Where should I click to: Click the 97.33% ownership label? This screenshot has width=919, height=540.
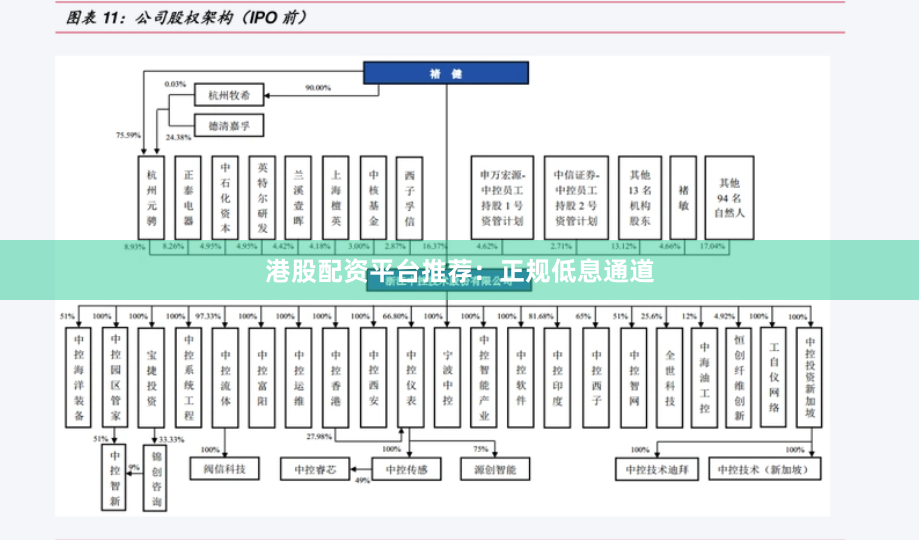[208, 316]
